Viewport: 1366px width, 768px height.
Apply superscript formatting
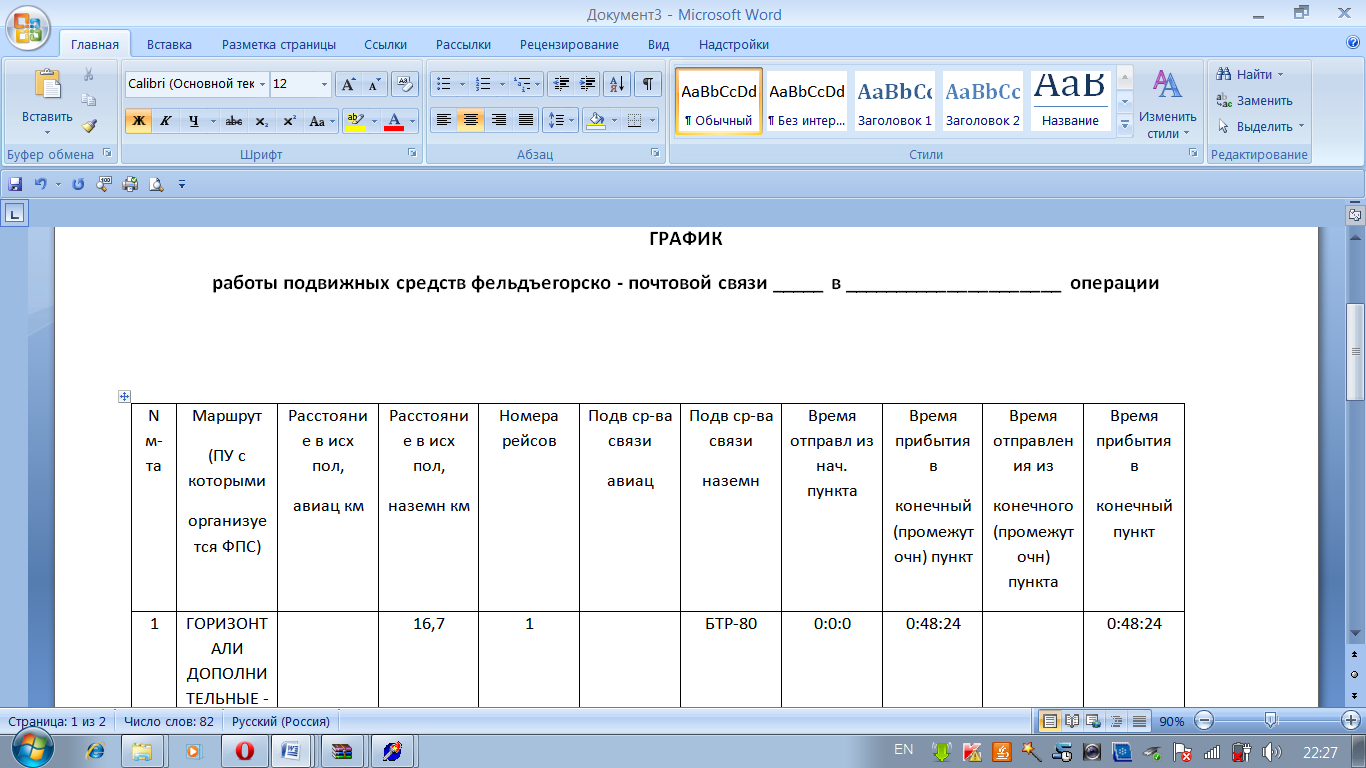click(x=289, y=121)
